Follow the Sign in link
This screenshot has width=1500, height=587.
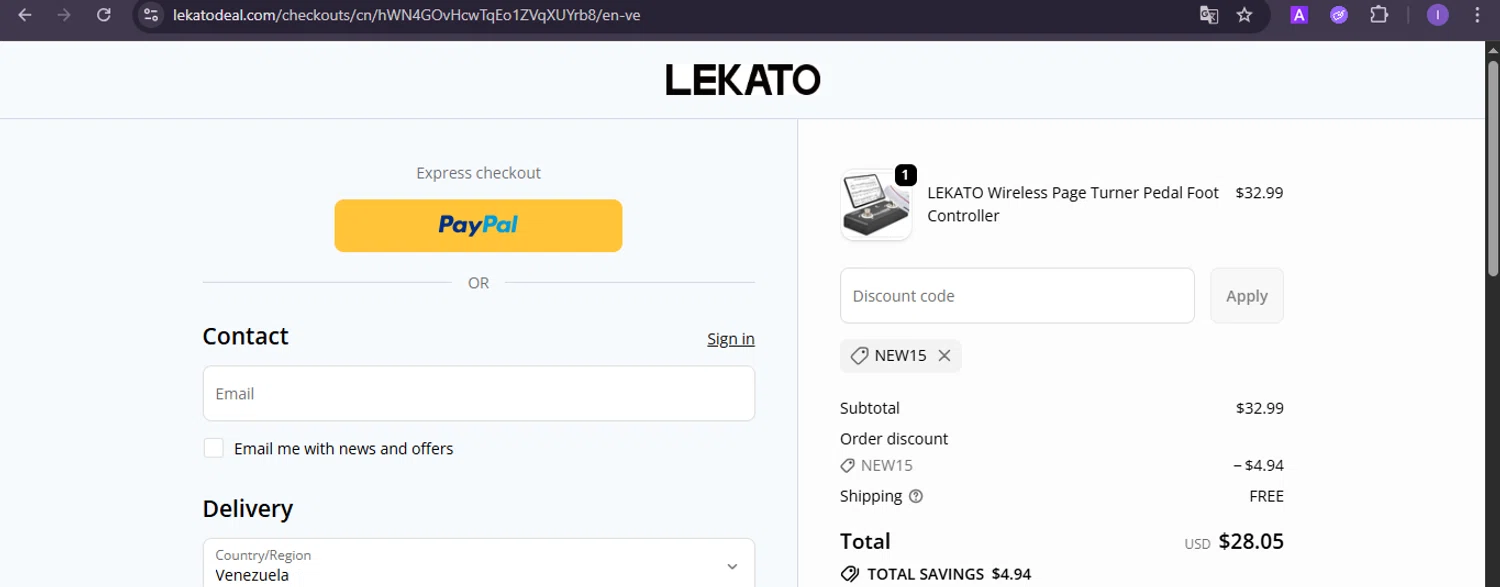click(731, 339)
